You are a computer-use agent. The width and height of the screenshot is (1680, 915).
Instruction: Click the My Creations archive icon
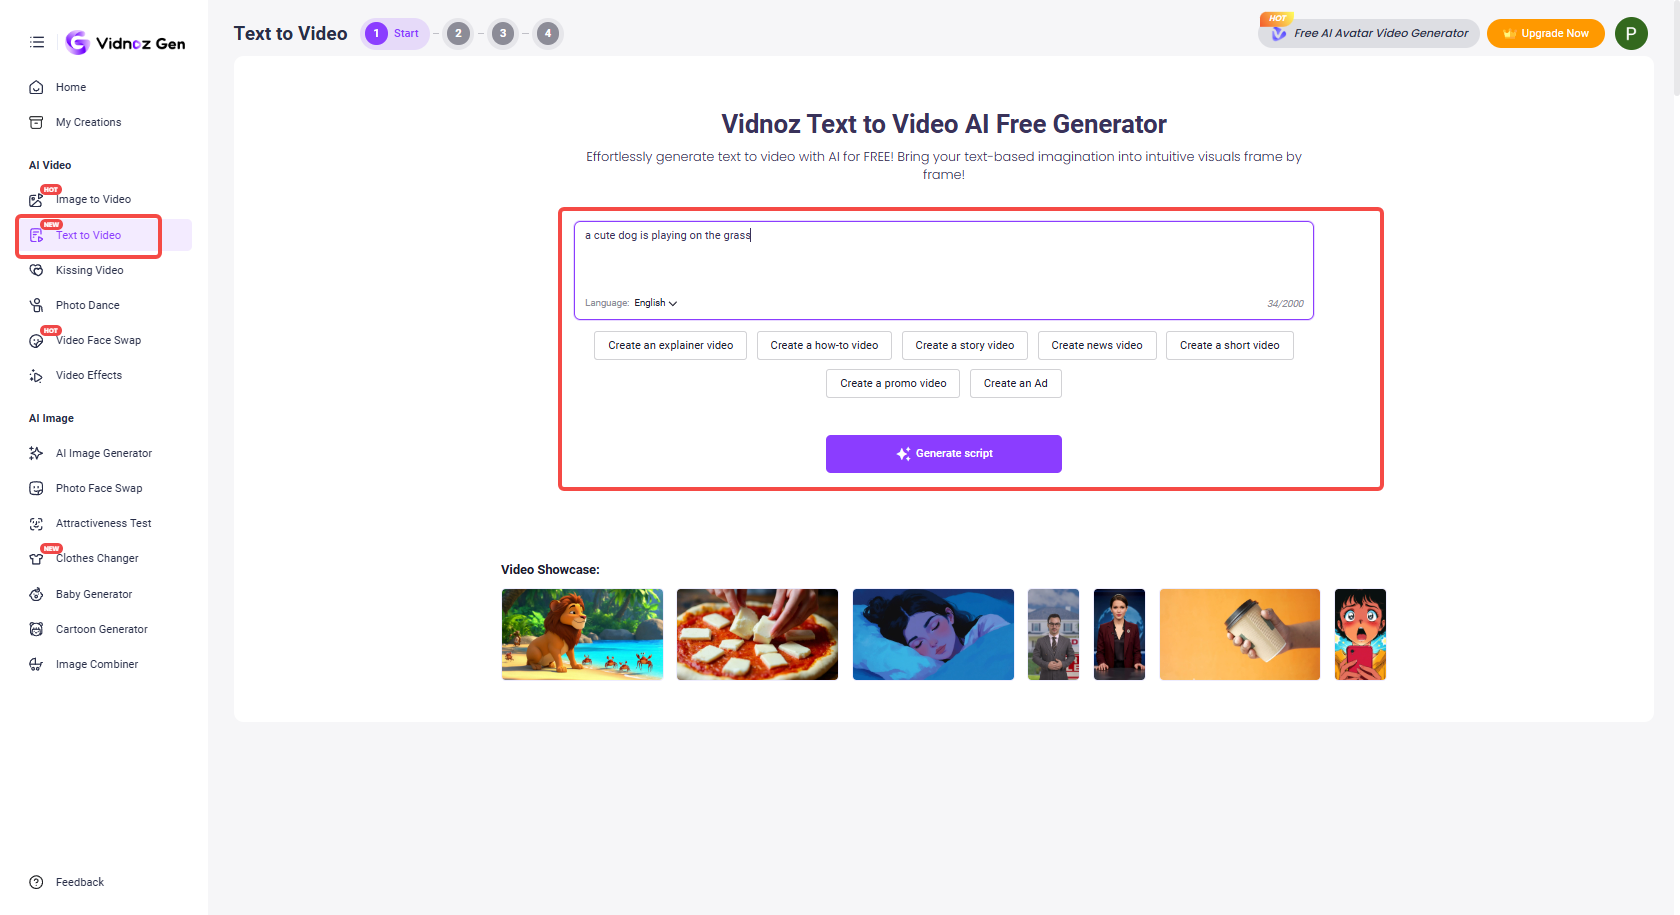pos(36,122)
